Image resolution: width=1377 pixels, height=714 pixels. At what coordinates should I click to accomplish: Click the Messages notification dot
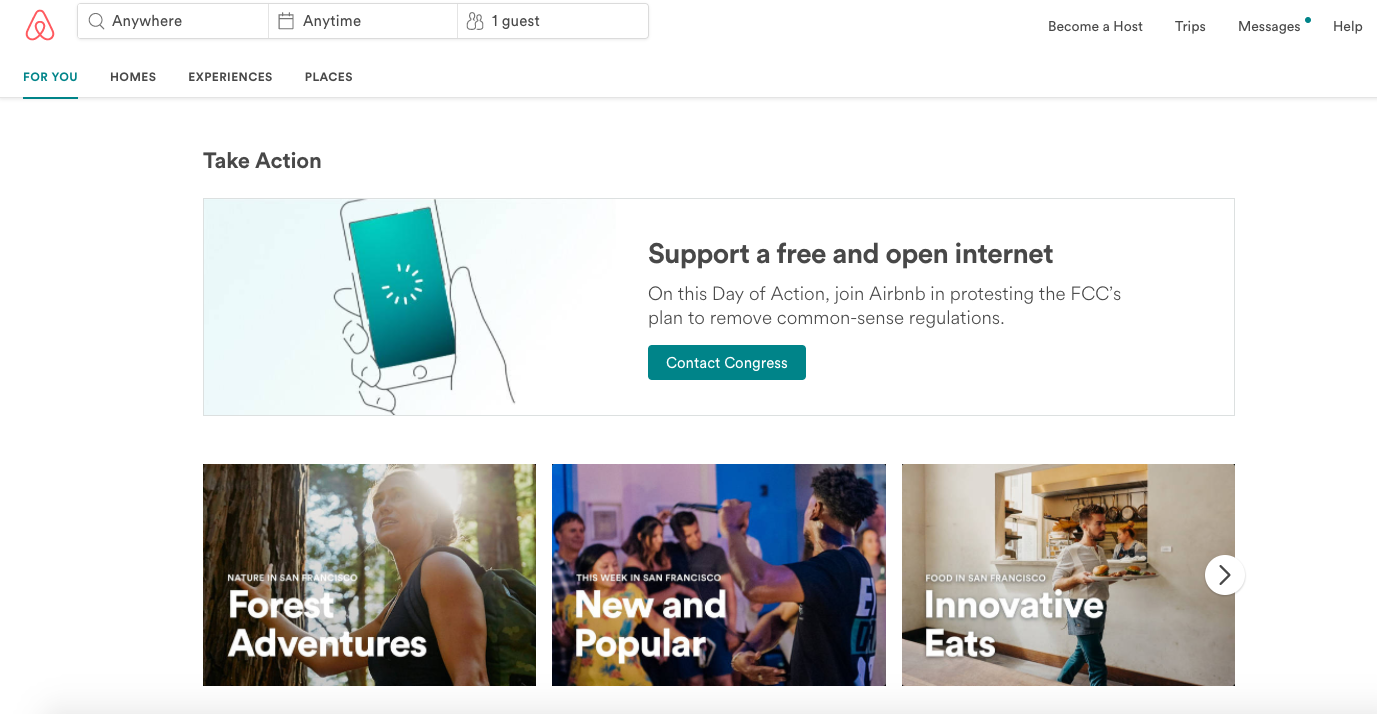click(1308, 19)
